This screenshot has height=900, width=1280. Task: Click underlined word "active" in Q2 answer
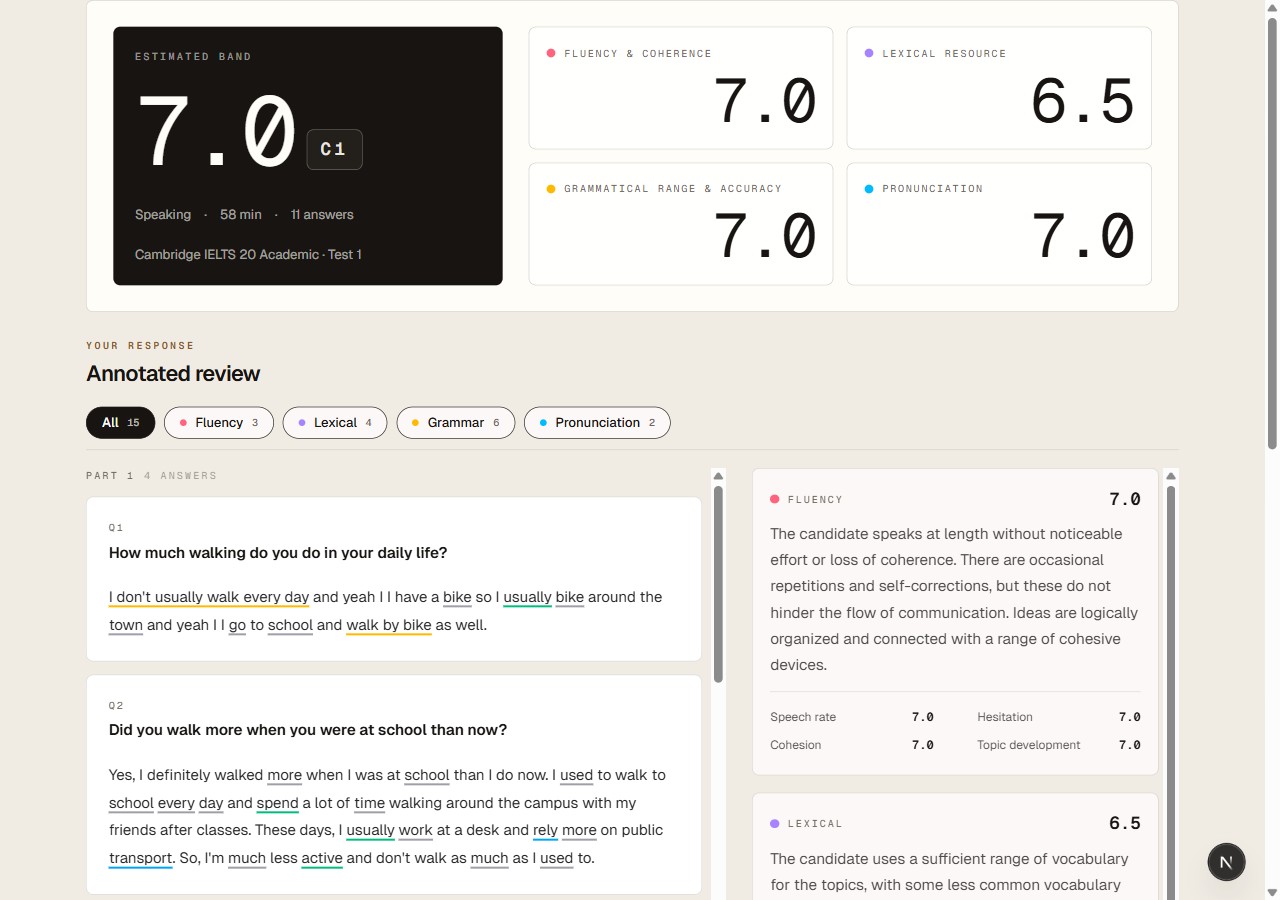322,858
